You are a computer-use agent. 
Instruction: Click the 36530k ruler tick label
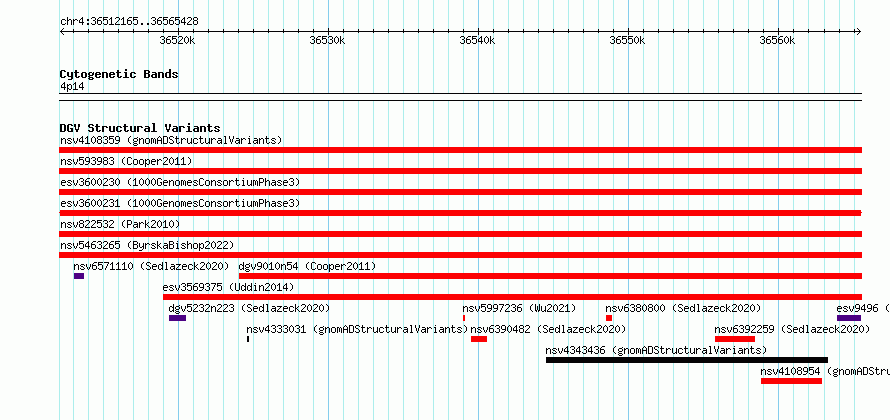click(328, 40)
